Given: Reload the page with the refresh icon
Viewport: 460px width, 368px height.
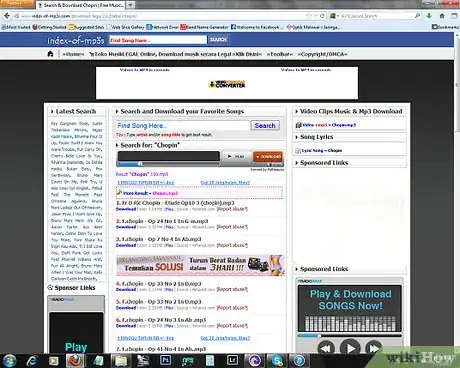Looking at the screenshot, I should (322, 16).
